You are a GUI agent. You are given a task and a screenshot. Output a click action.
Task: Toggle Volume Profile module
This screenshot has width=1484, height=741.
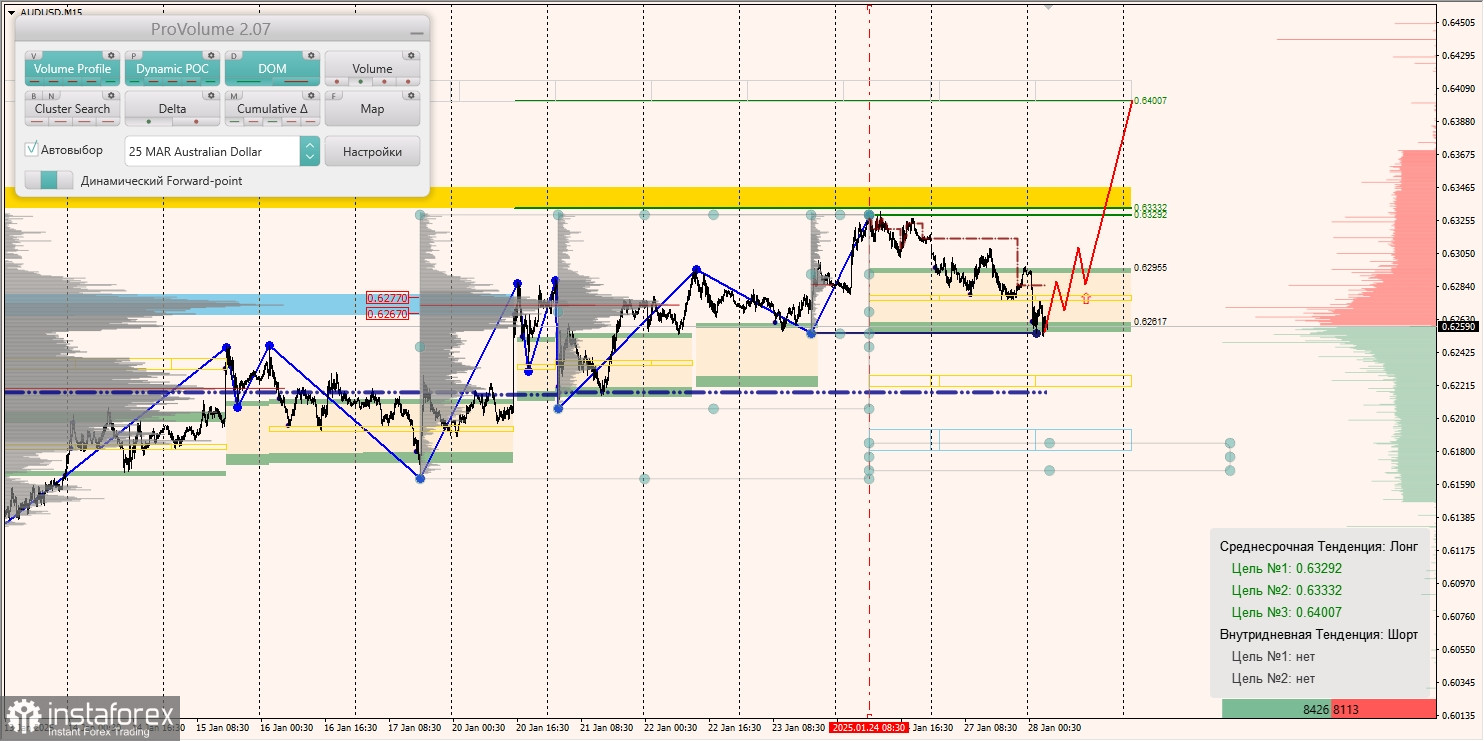[72, 69]
